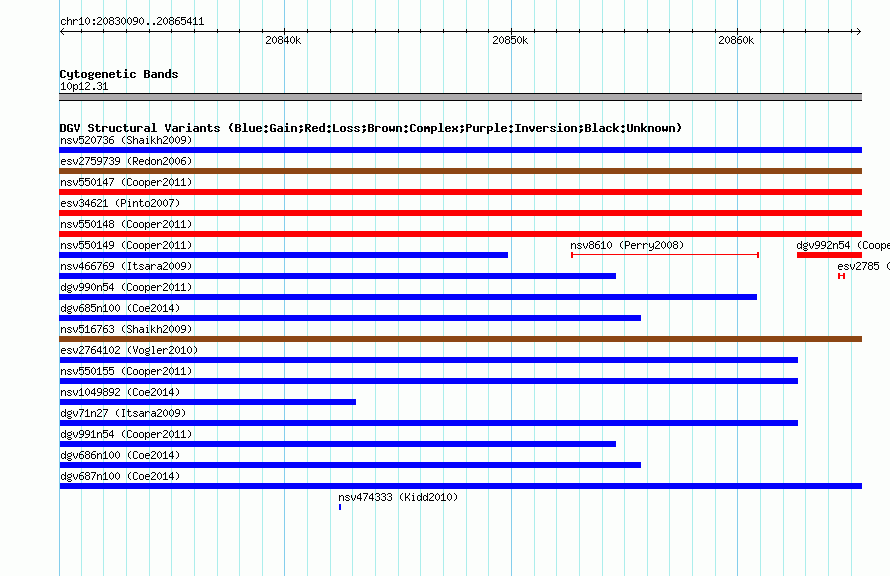Click the nsv8610 (Perry2008) label

coord(627,245)
